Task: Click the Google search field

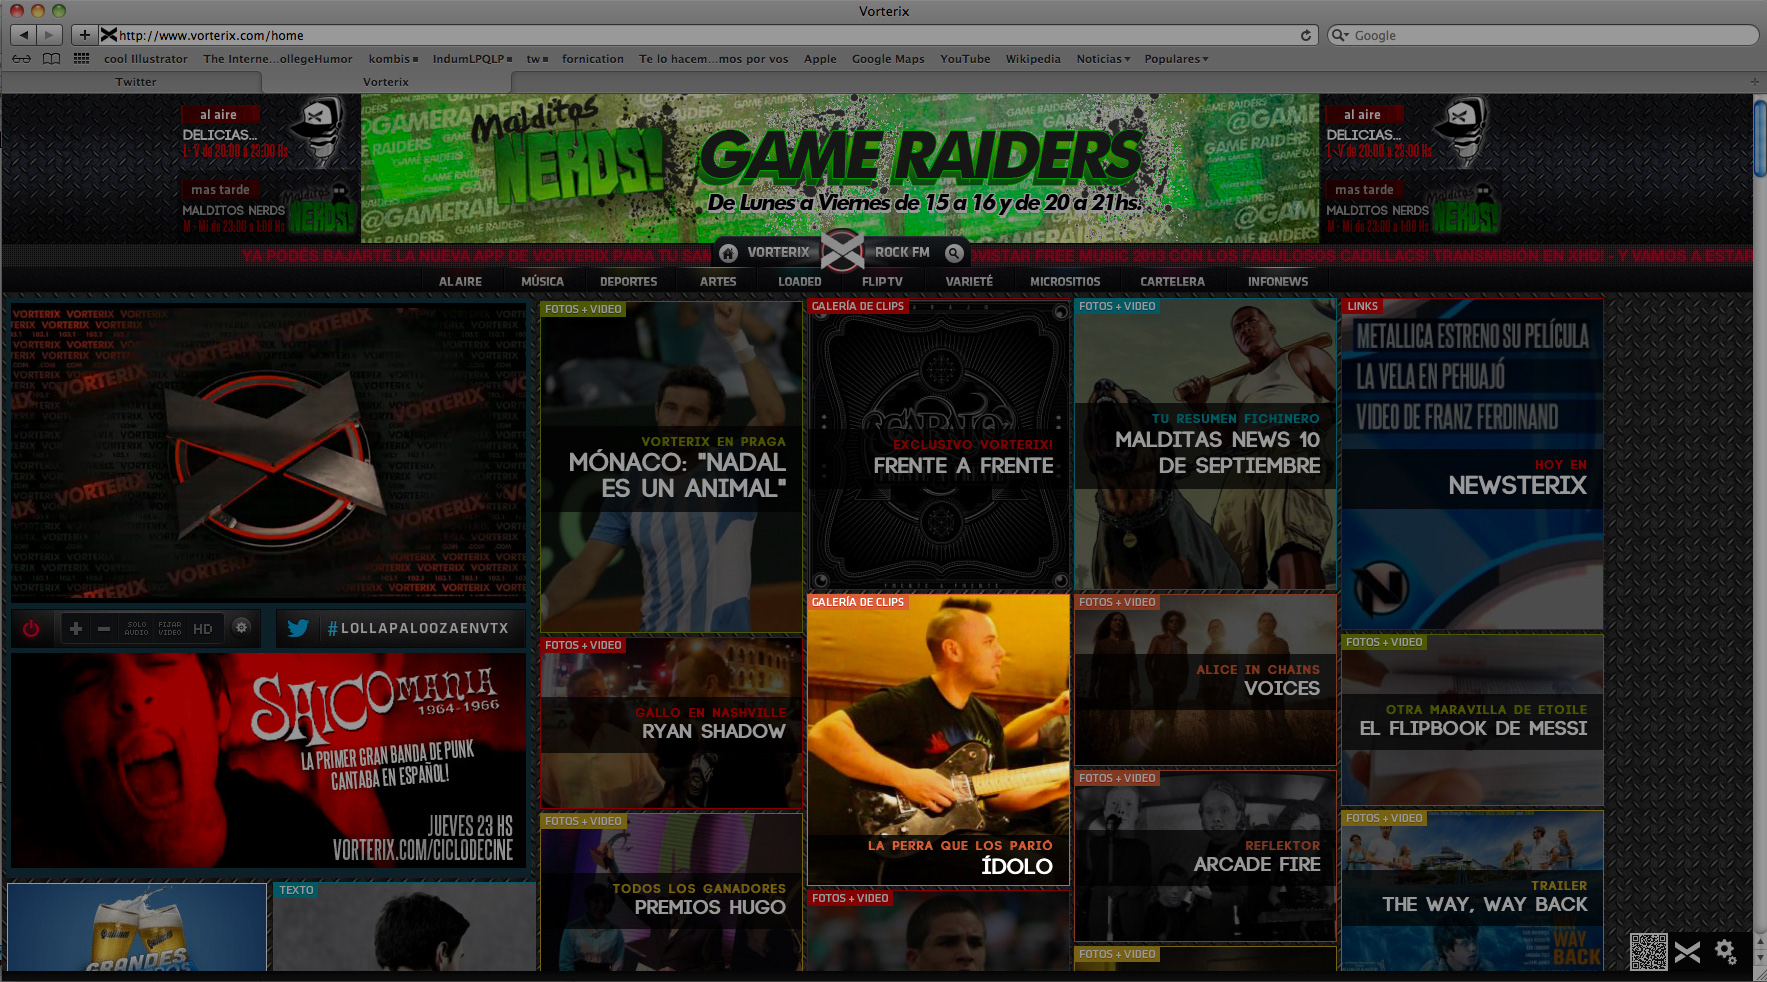Action: [x=1543, y=35]
